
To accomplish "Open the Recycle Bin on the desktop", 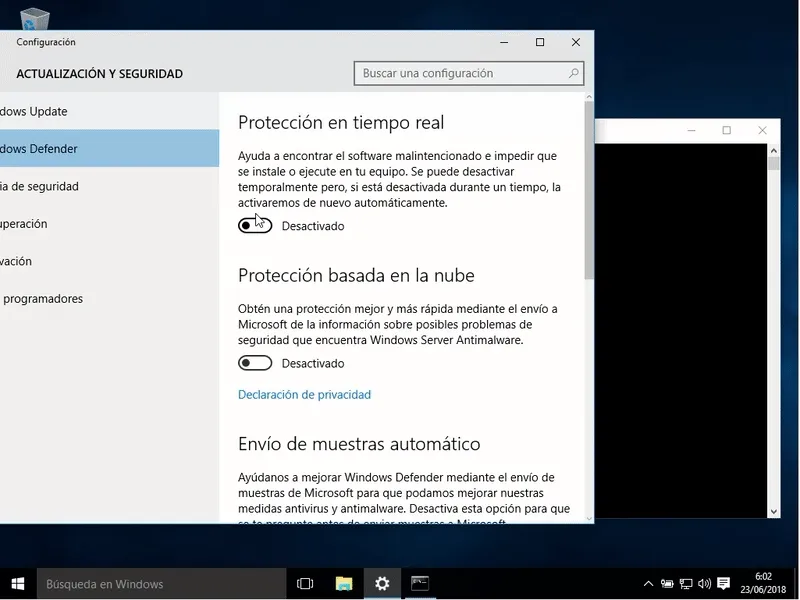I will point(35,18).
